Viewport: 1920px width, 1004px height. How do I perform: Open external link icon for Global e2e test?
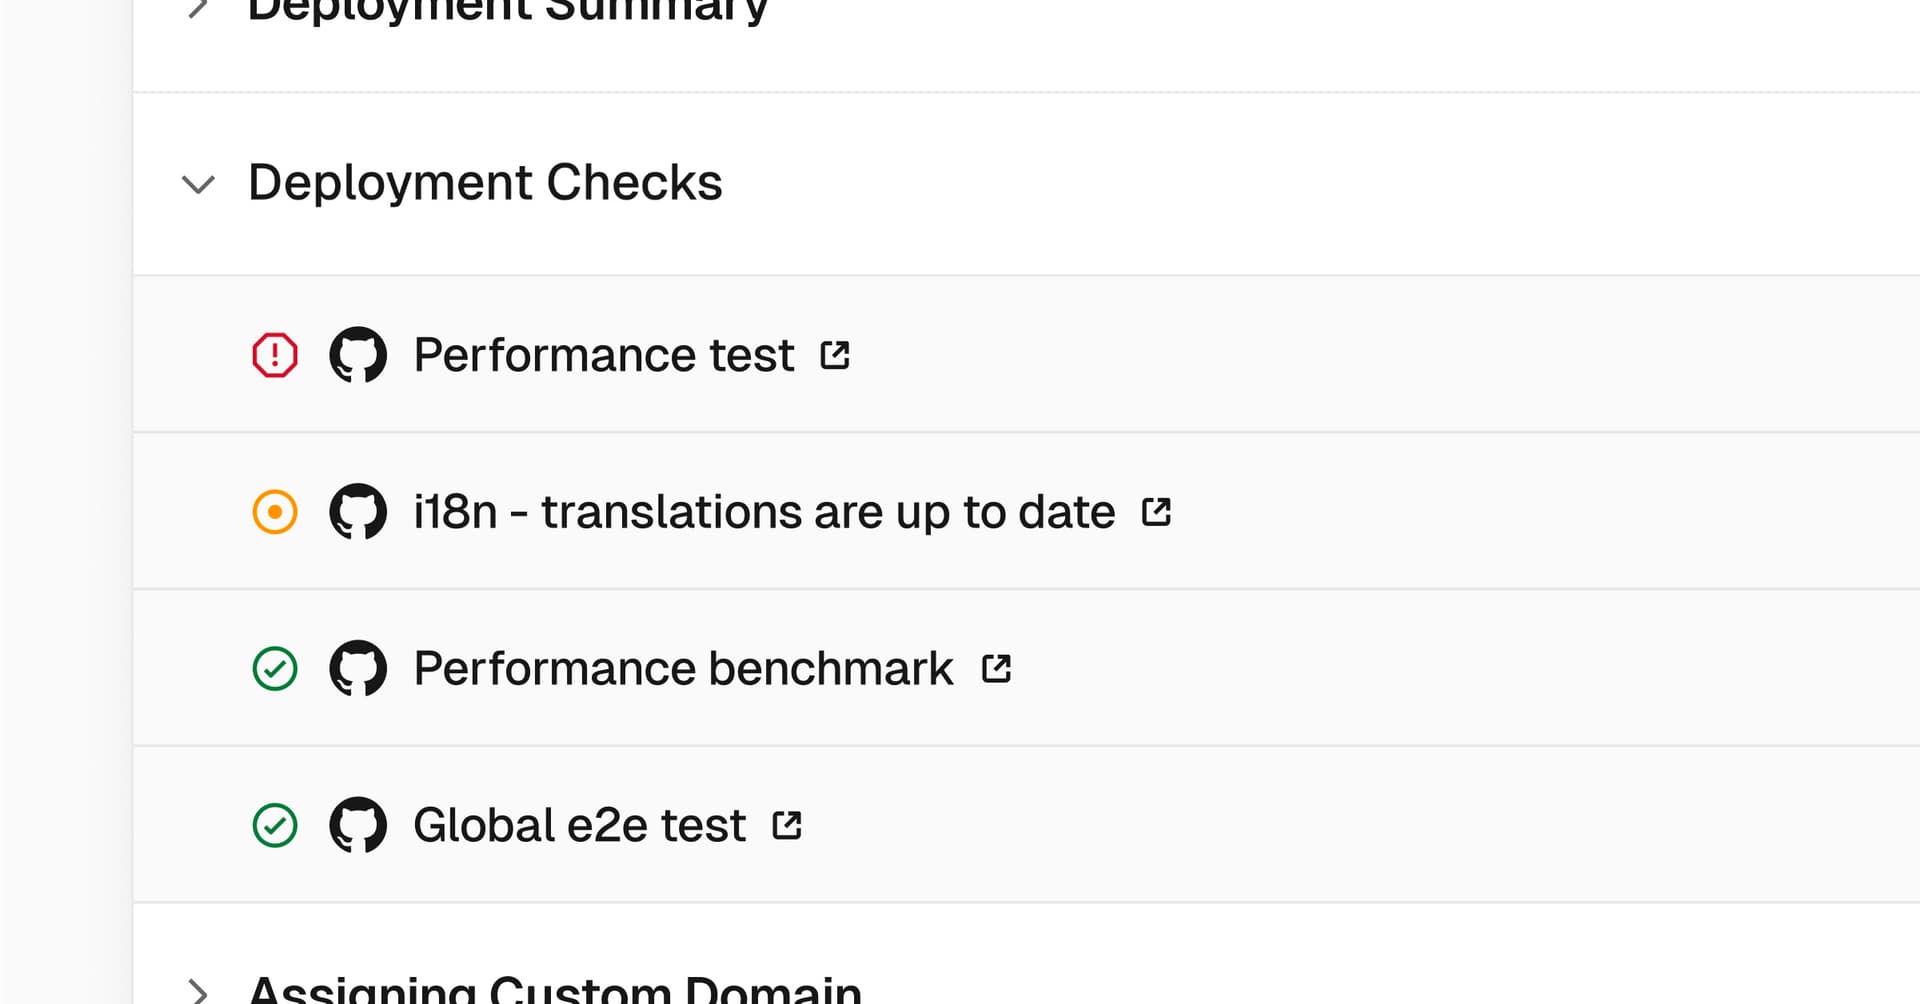pyautogui.click(x=788, y=825)
